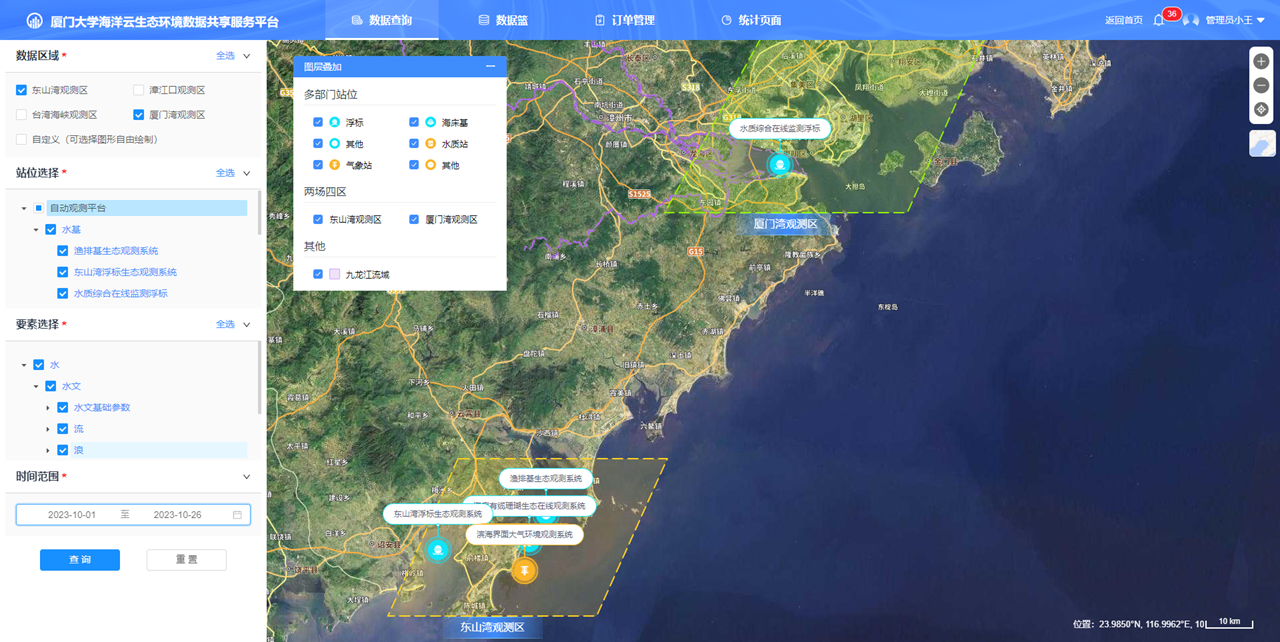The image size is (1280, 642).
Task: Open calendar icon in date range field
Action: pos(237,515)
